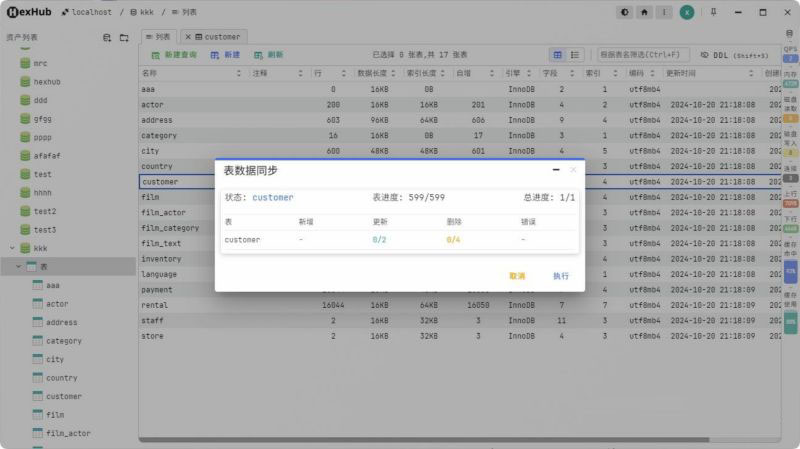Click the home icon in title bar
This screenshot has height=449, width=800.
tap(644, 12)
